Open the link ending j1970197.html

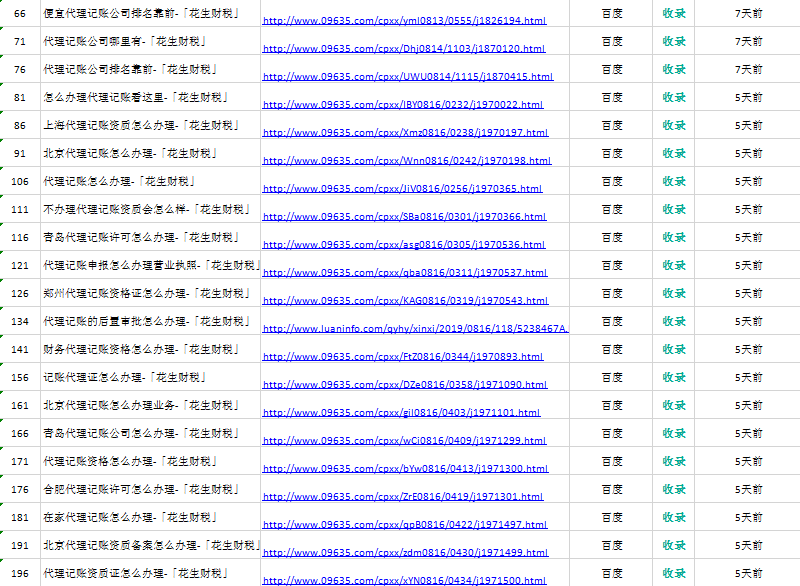405,133
